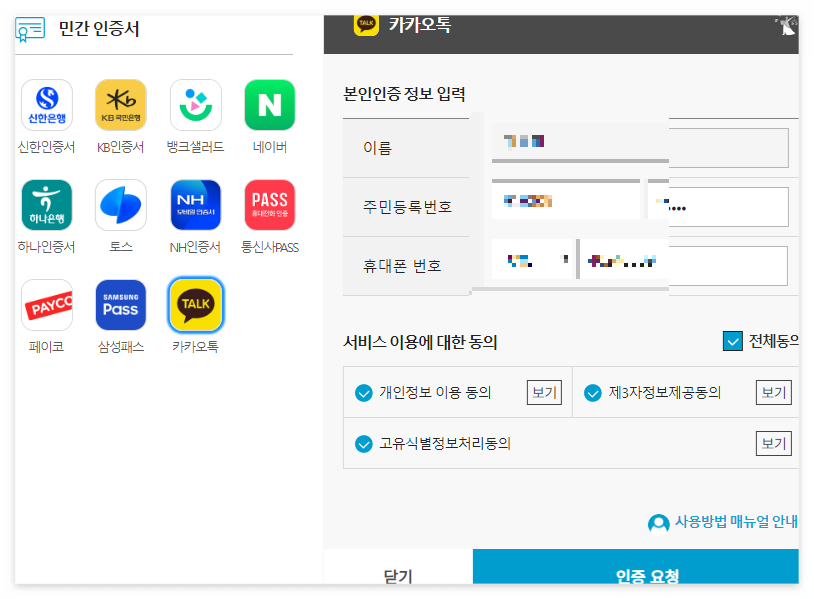Viewport: 814px width, 599px height.
Task: Click the 민간 인증서 title text
Action: [99, 29]
